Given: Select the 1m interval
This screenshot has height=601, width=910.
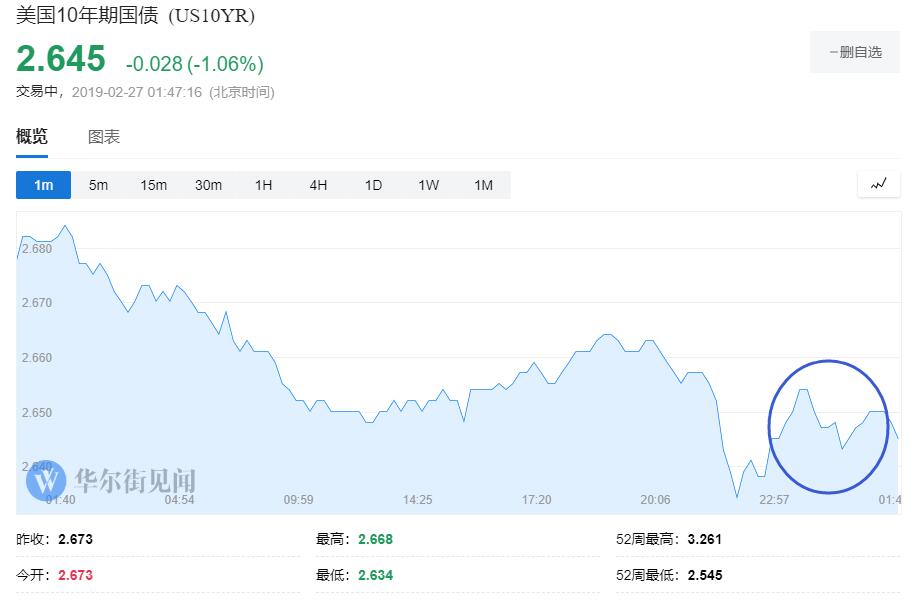Looking at the screenshot, I should pyautogui.click(x=43, y=185).
